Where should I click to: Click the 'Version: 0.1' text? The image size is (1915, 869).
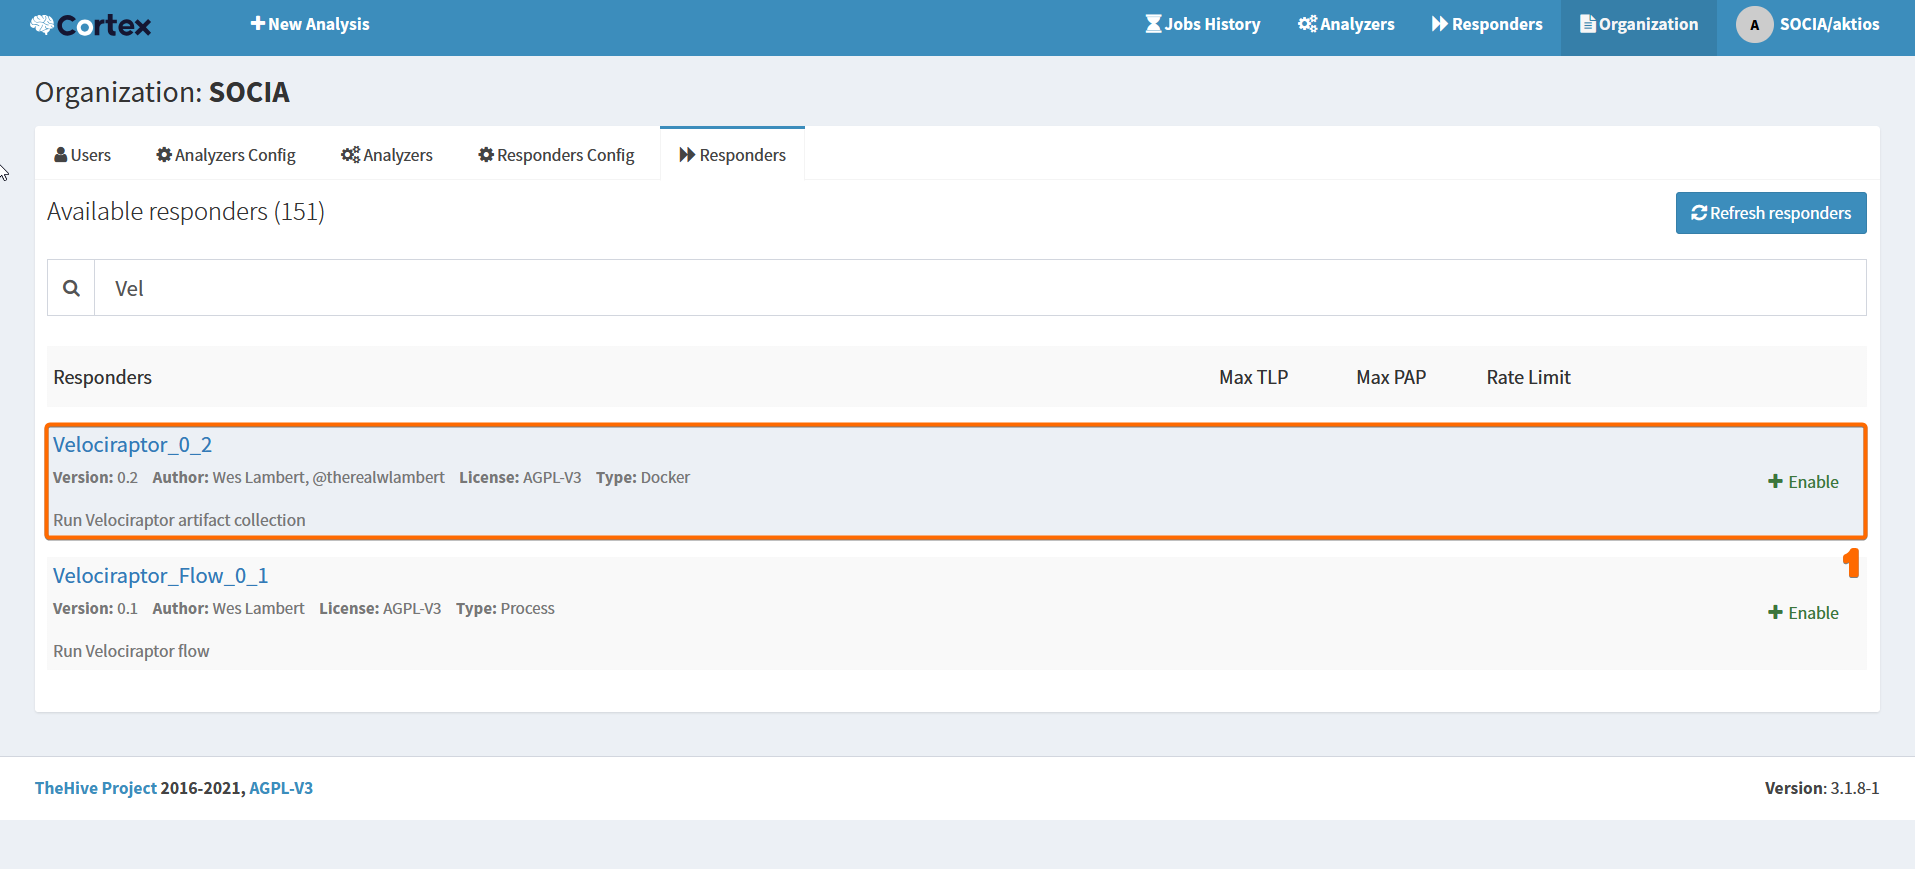95,609
